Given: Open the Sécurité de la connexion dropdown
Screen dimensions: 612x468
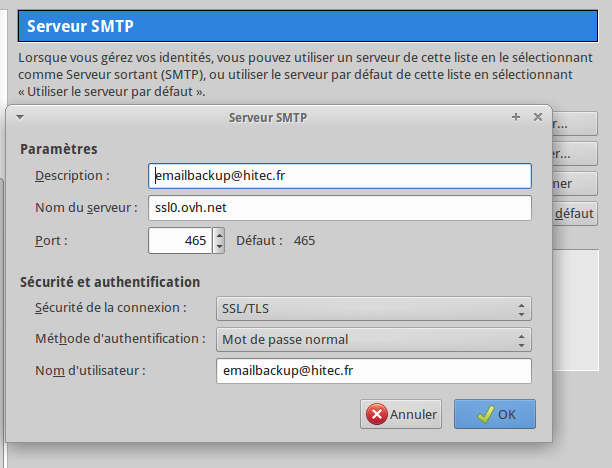Looking at the screenshot, I should coord(374,308).
